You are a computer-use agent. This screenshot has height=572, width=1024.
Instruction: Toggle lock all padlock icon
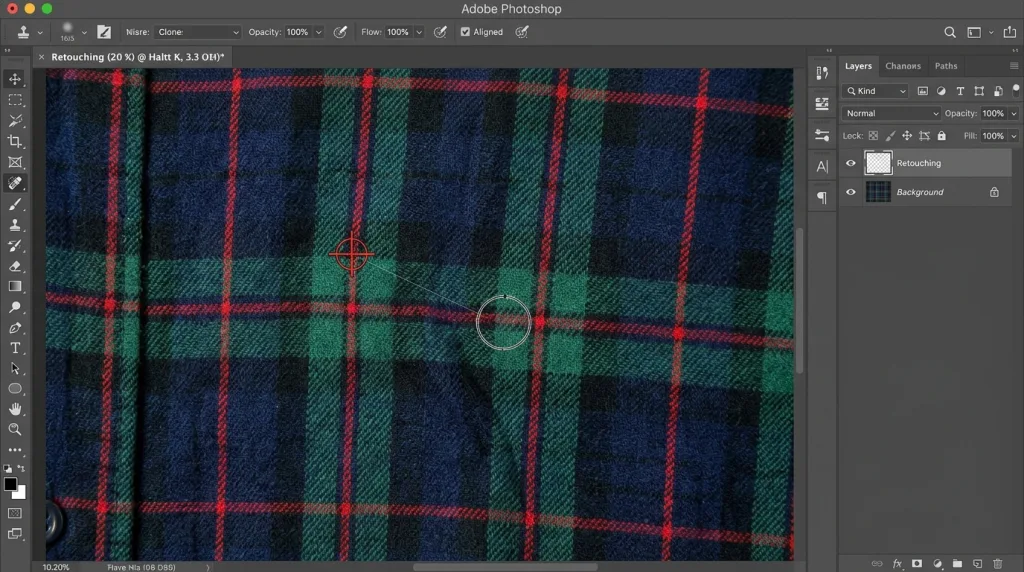point(941,136)
